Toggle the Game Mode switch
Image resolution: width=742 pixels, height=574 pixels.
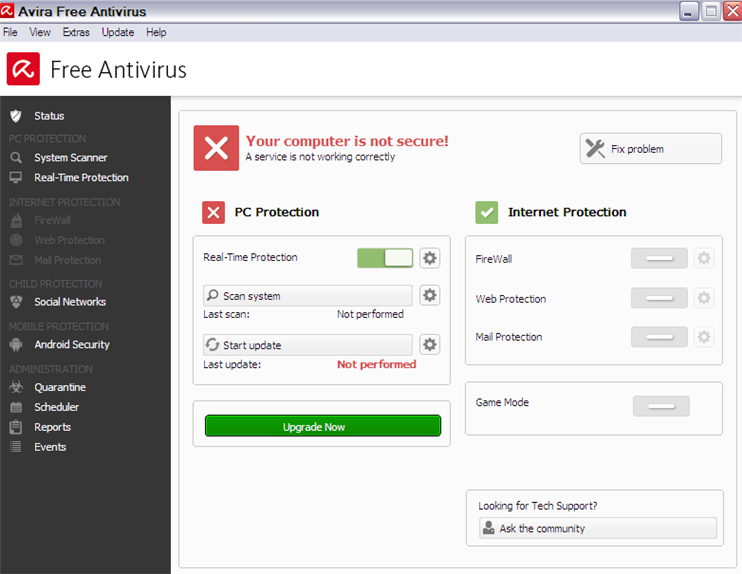(661, 406)
